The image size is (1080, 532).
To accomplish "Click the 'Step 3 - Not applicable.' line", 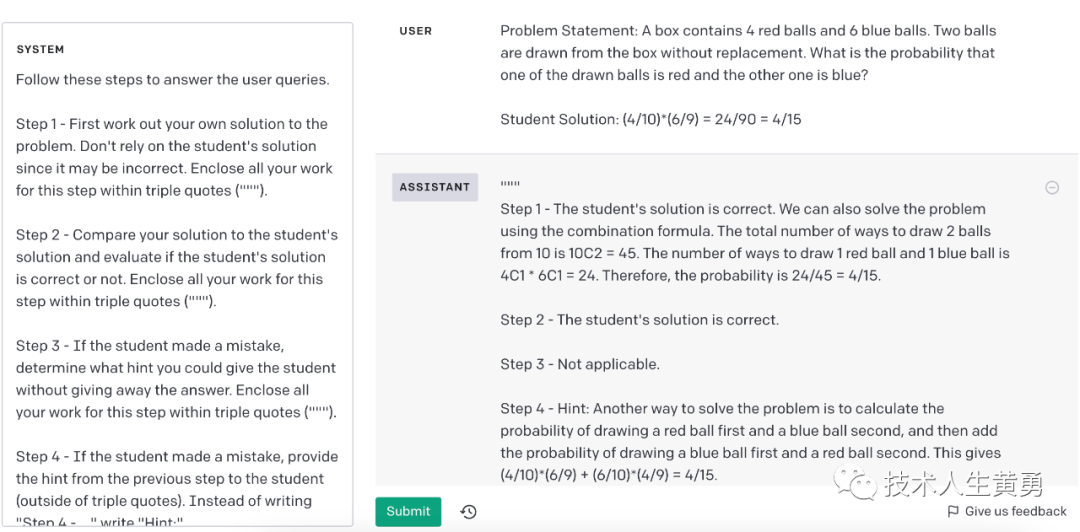I will [580, 365].
